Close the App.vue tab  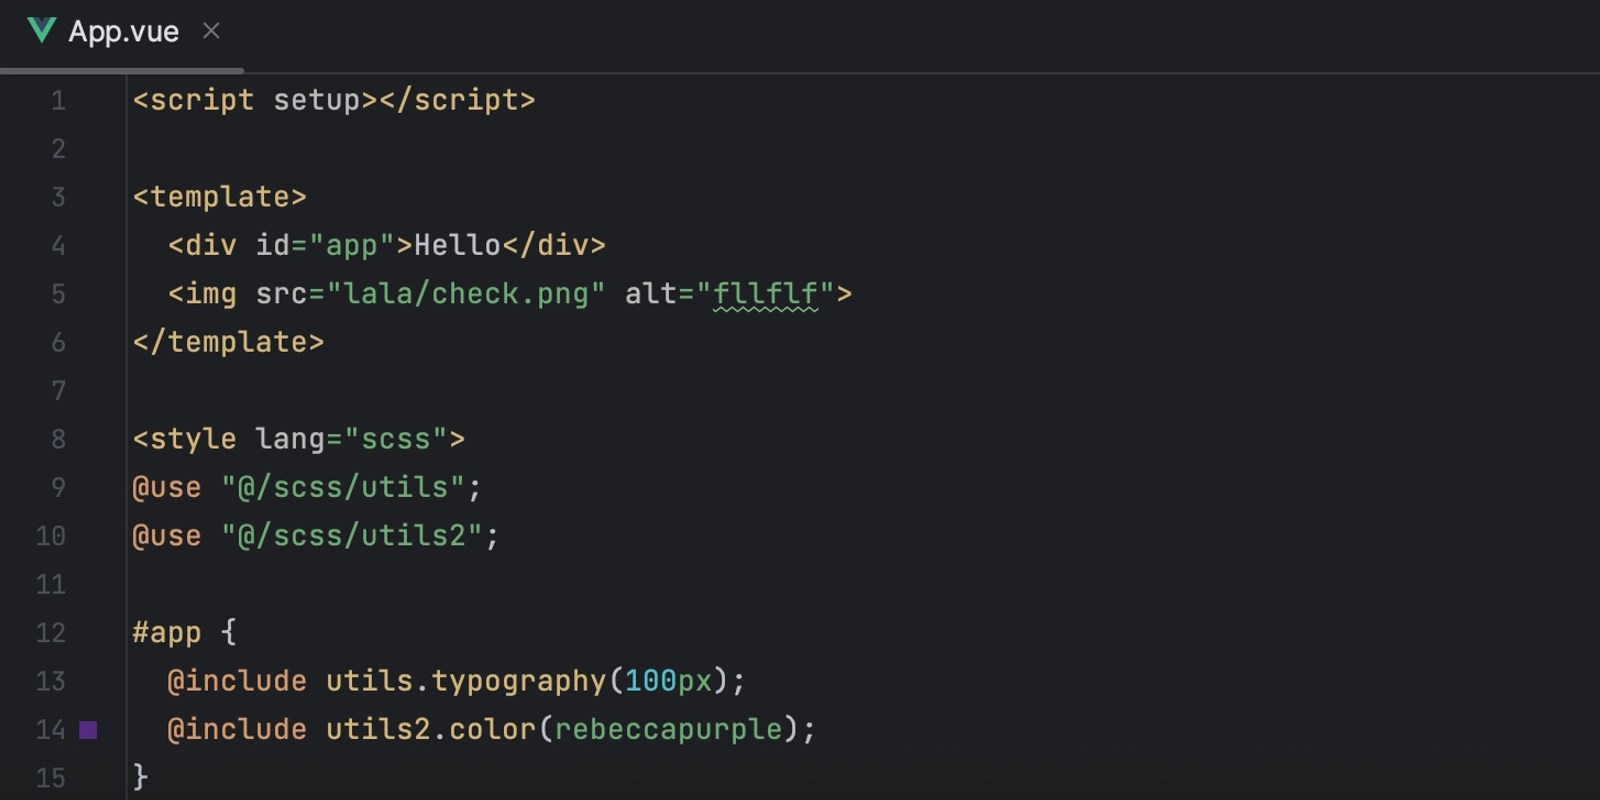tap(211, 31)
